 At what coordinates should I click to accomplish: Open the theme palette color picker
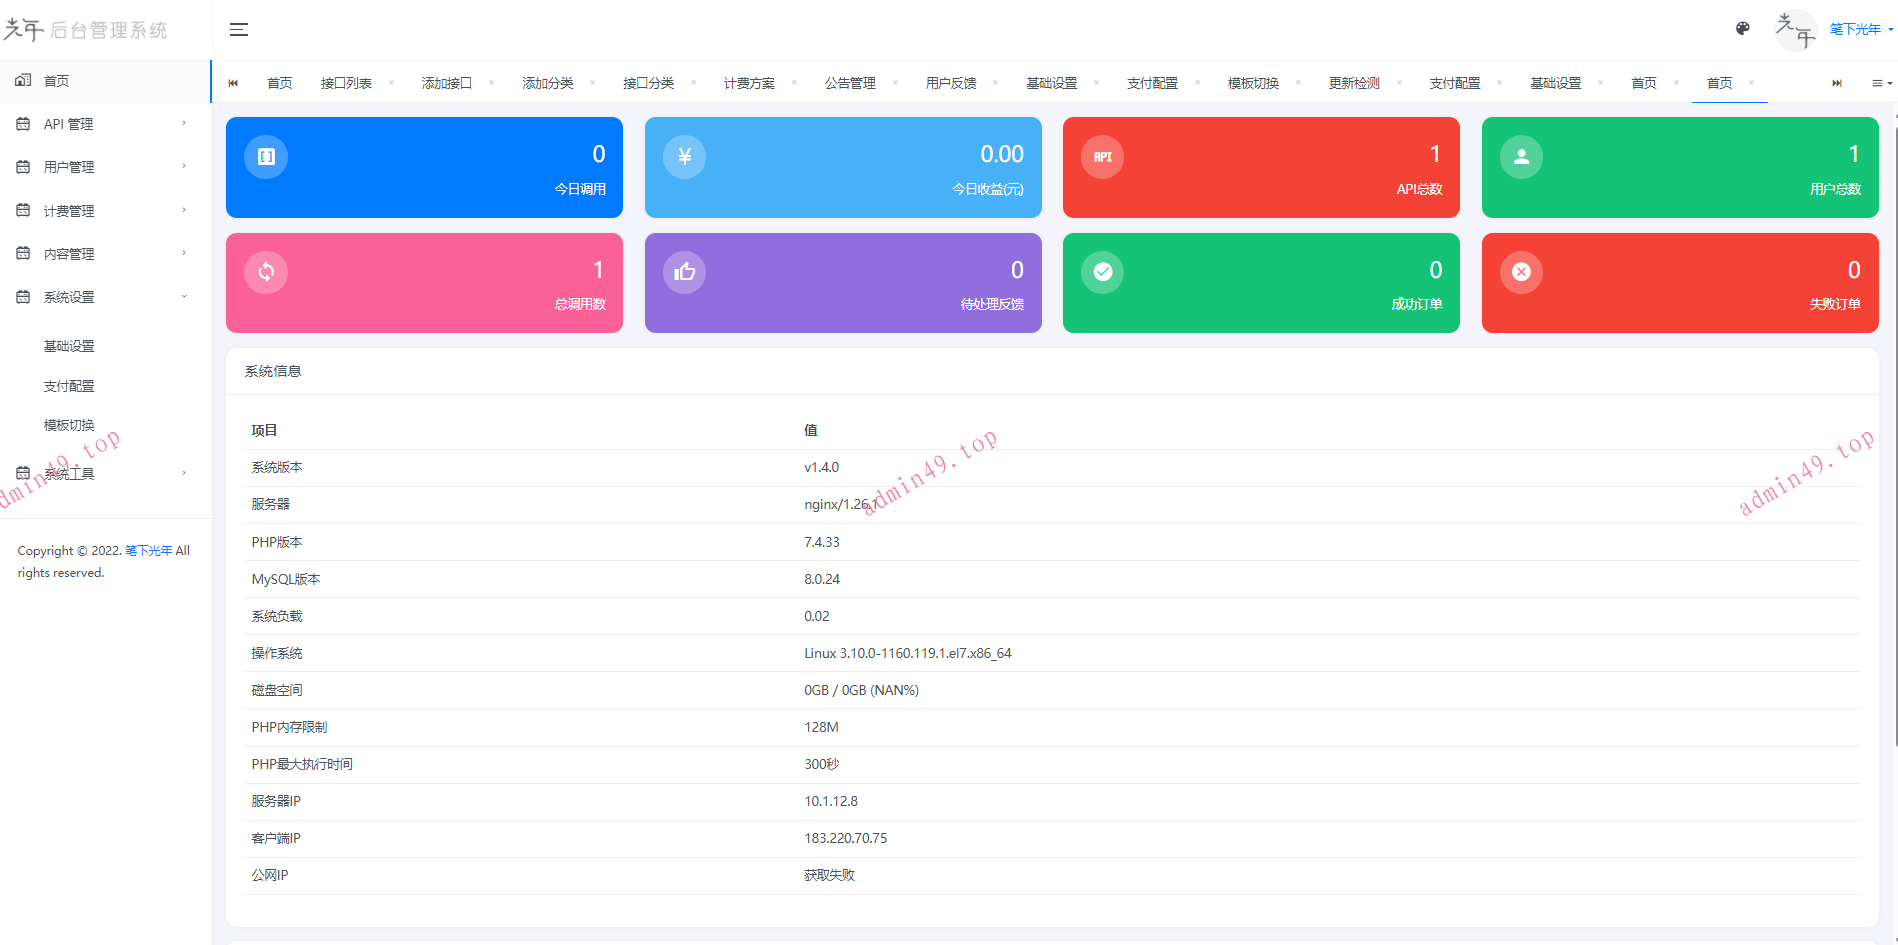point(1743,29)
